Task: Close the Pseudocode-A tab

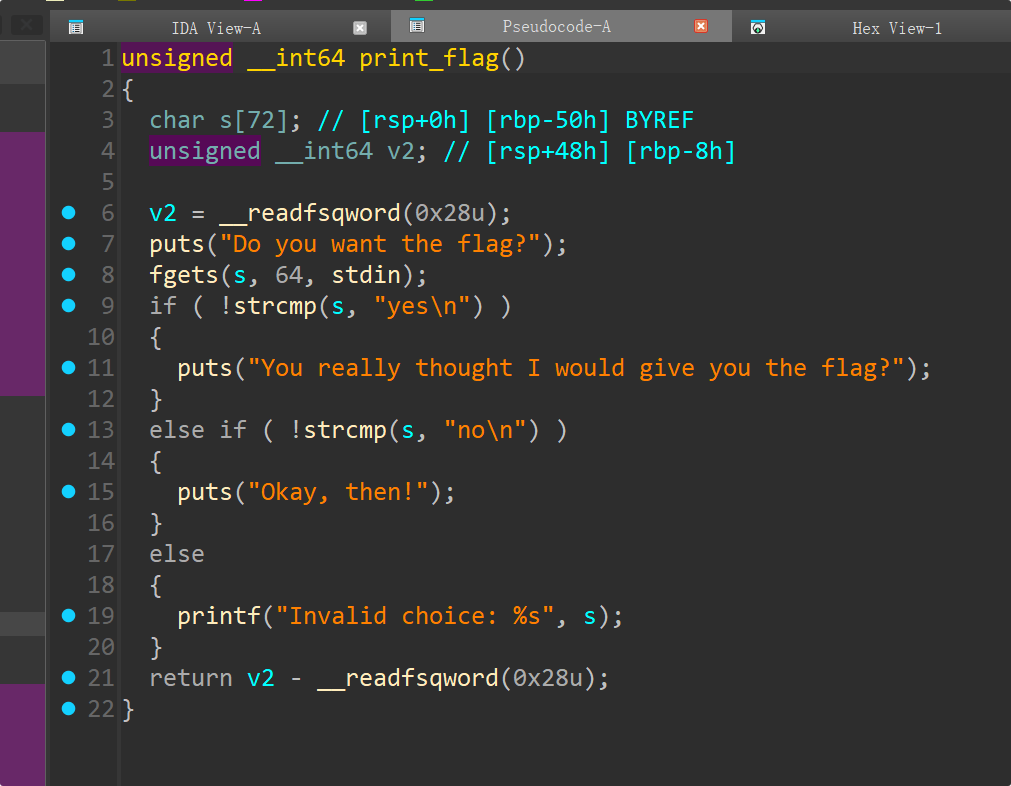Action: (x=701, y=26)
